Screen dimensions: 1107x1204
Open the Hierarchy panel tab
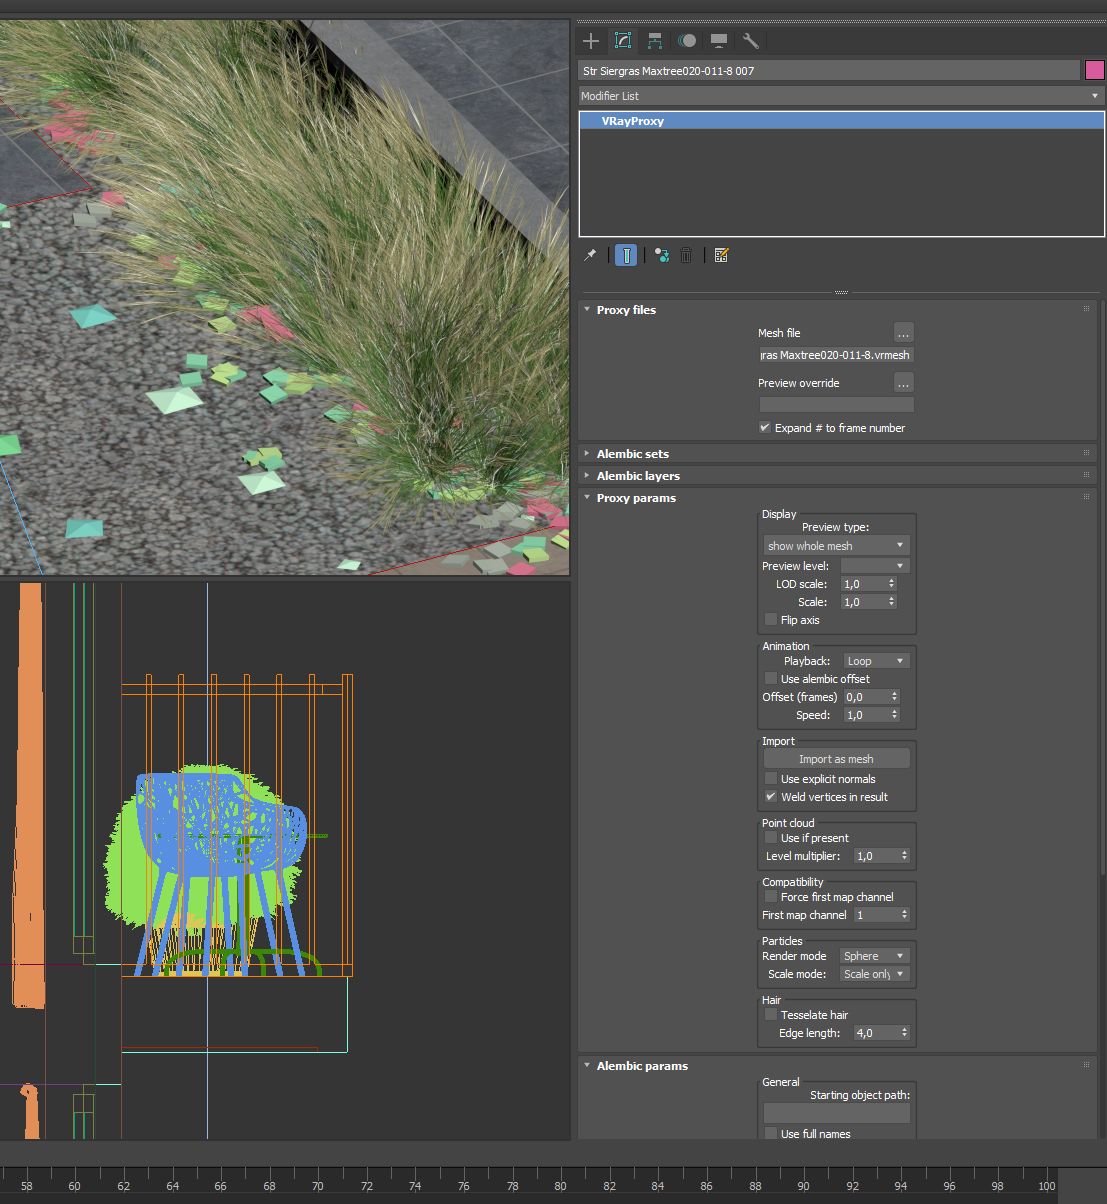(x=655, y=41)
